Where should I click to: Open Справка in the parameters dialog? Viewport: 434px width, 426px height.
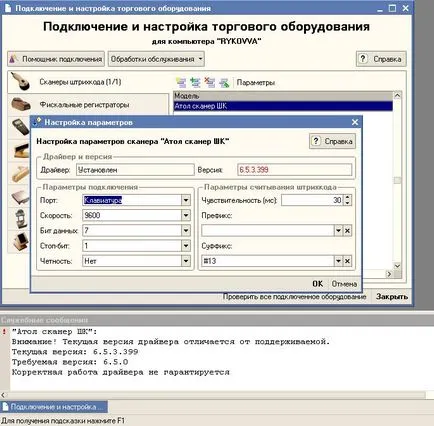332,141
